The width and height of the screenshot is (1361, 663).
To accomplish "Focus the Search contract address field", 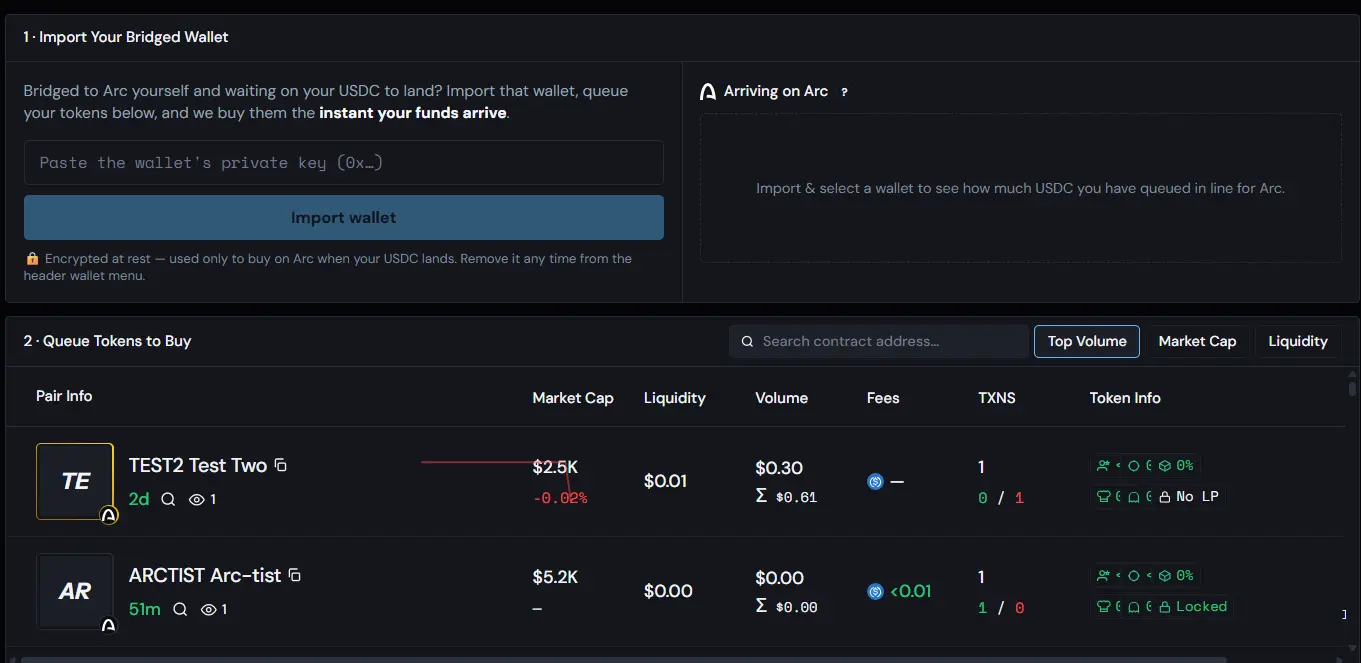I will pos(879,341).
